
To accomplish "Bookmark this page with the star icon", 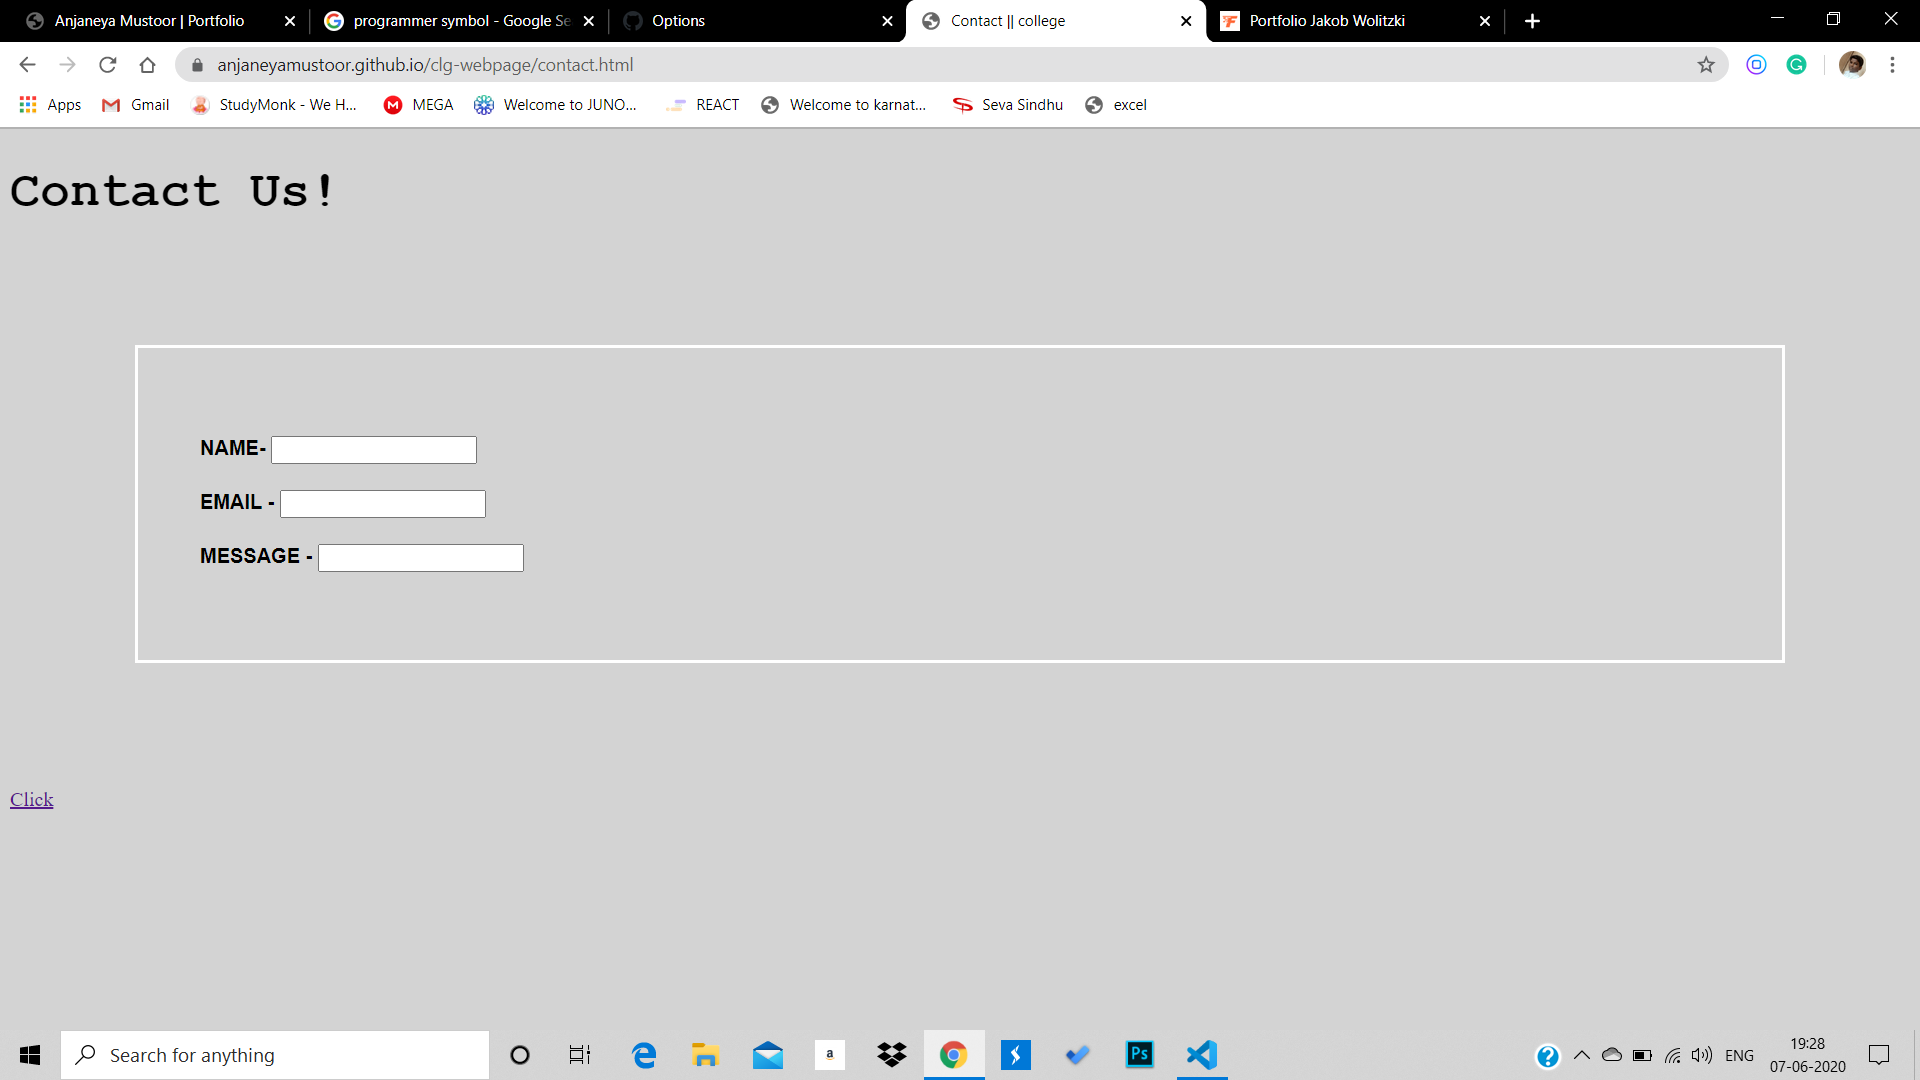I will point(1706,65).
